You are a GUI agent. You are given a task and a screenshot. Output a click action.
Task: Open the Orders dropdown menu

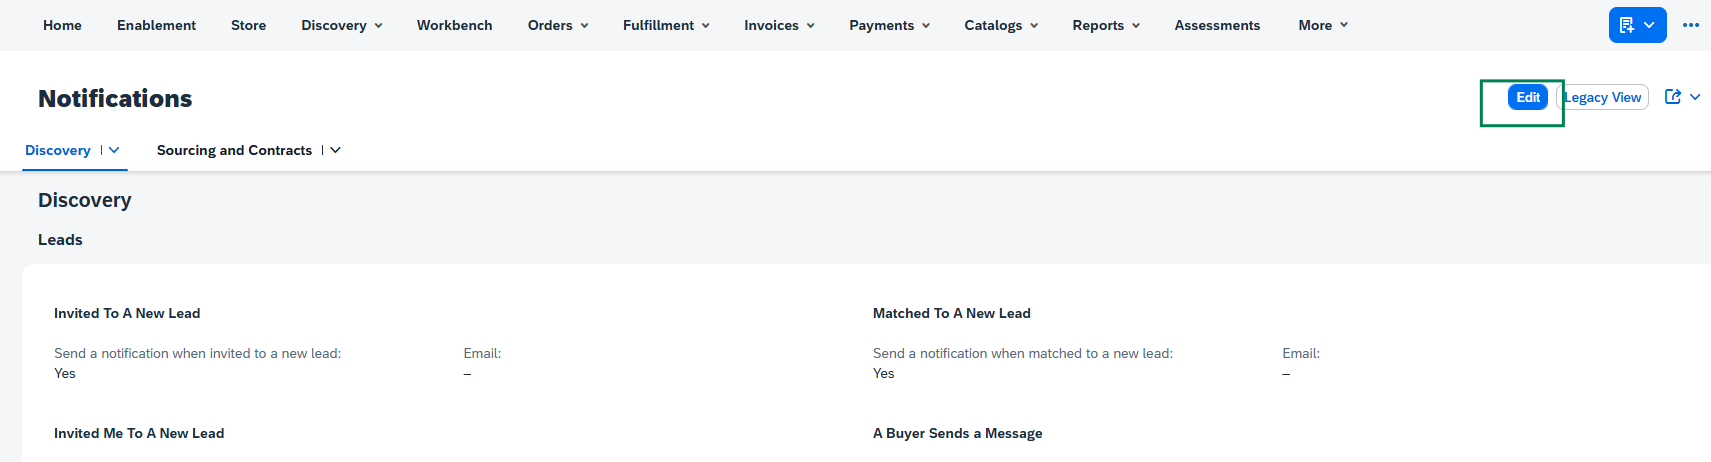click(558, 25)
